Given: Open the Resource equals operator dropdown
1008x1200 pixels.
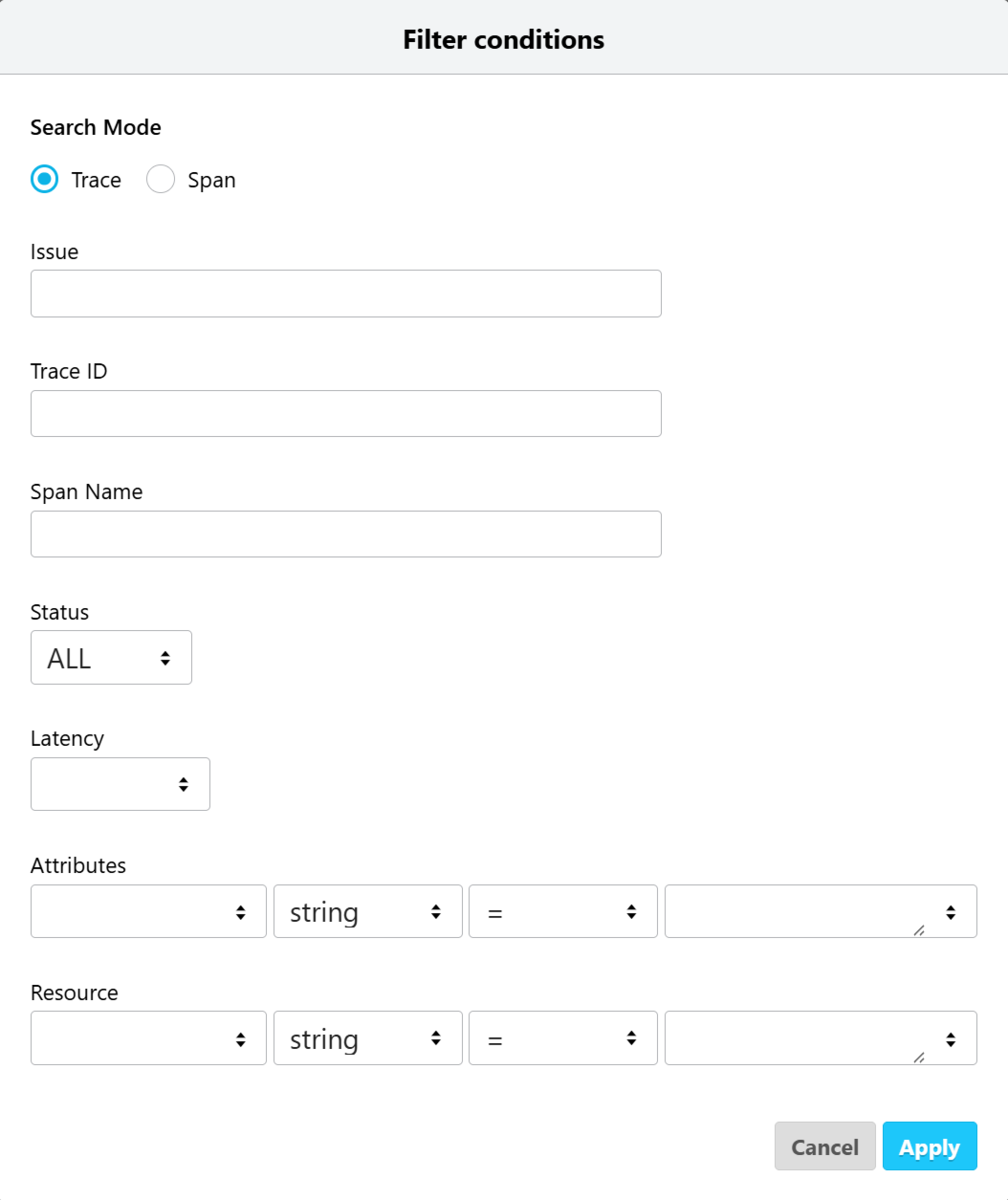Looking at the screenshot, I should tap(562, 1037).
